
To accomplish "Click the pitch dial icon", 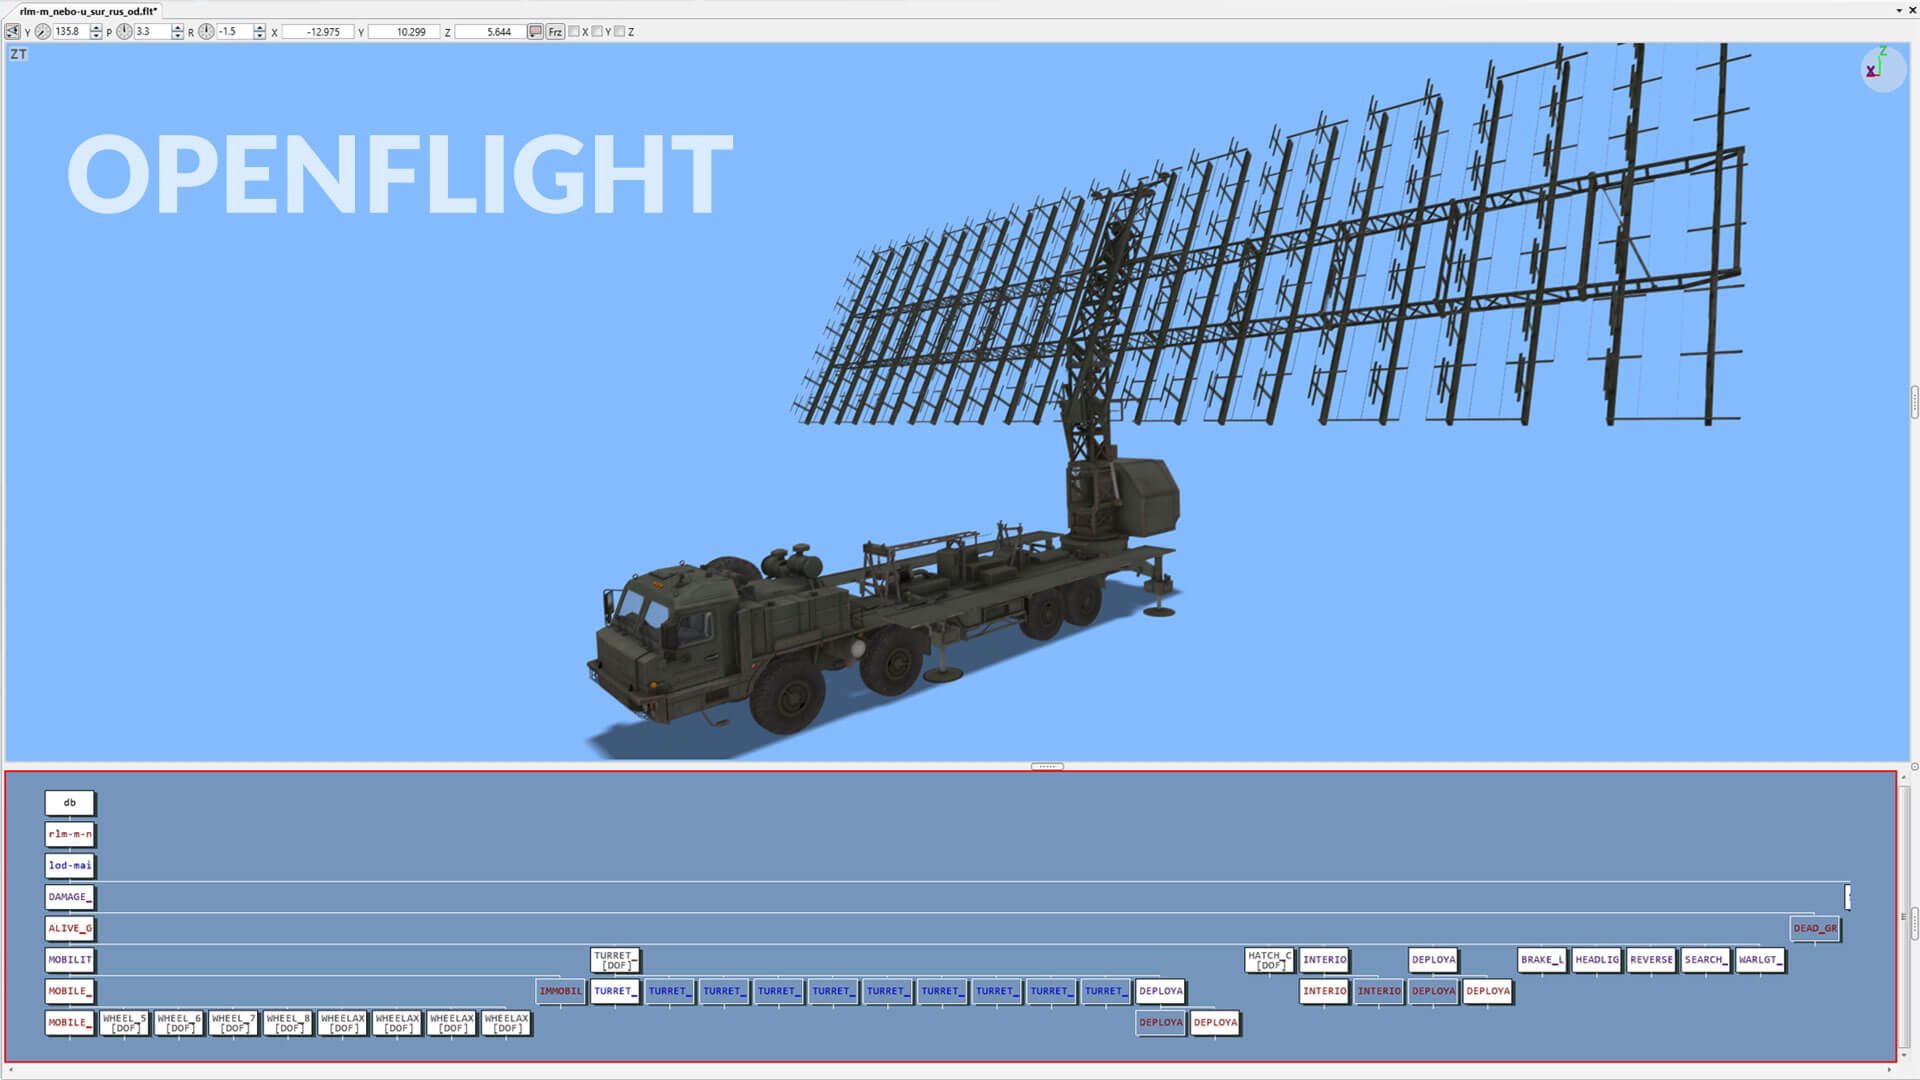I will tap(124, 32).
